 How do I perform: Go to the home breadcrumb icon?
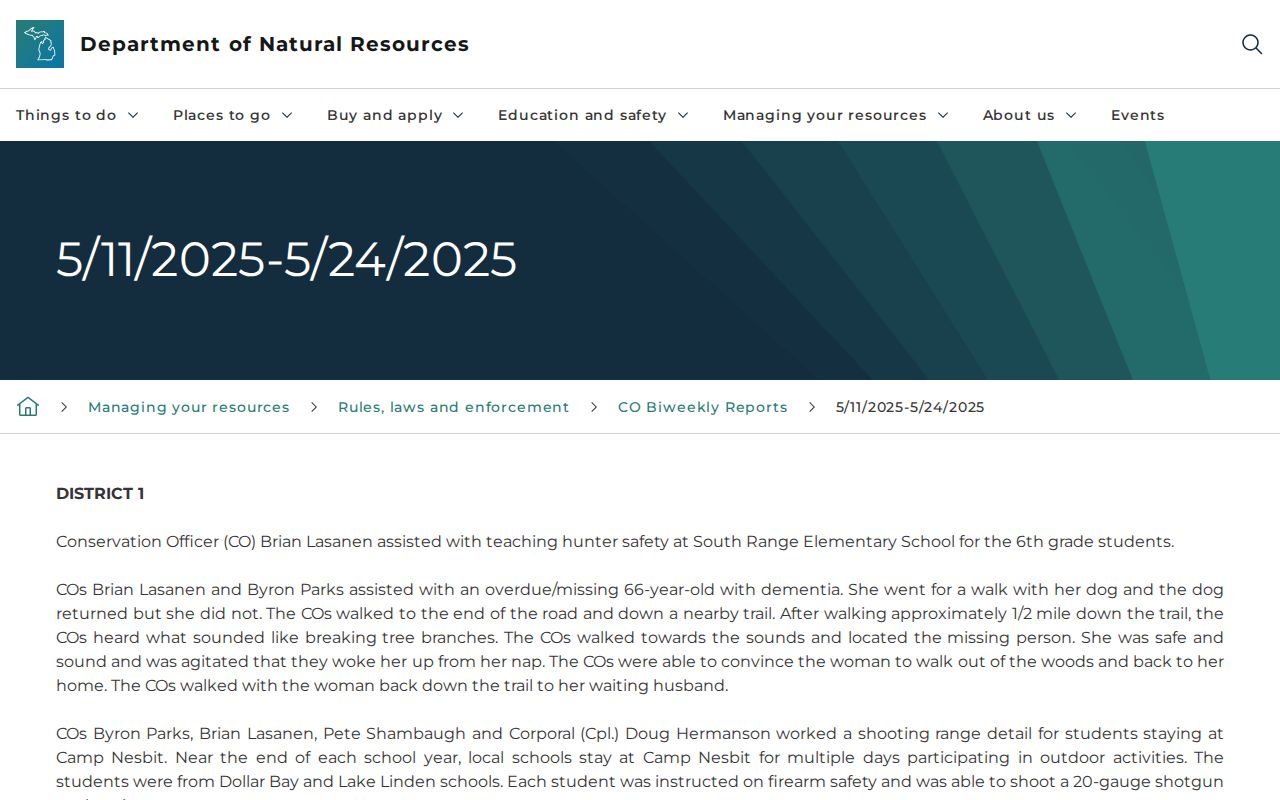coord(28,407)
